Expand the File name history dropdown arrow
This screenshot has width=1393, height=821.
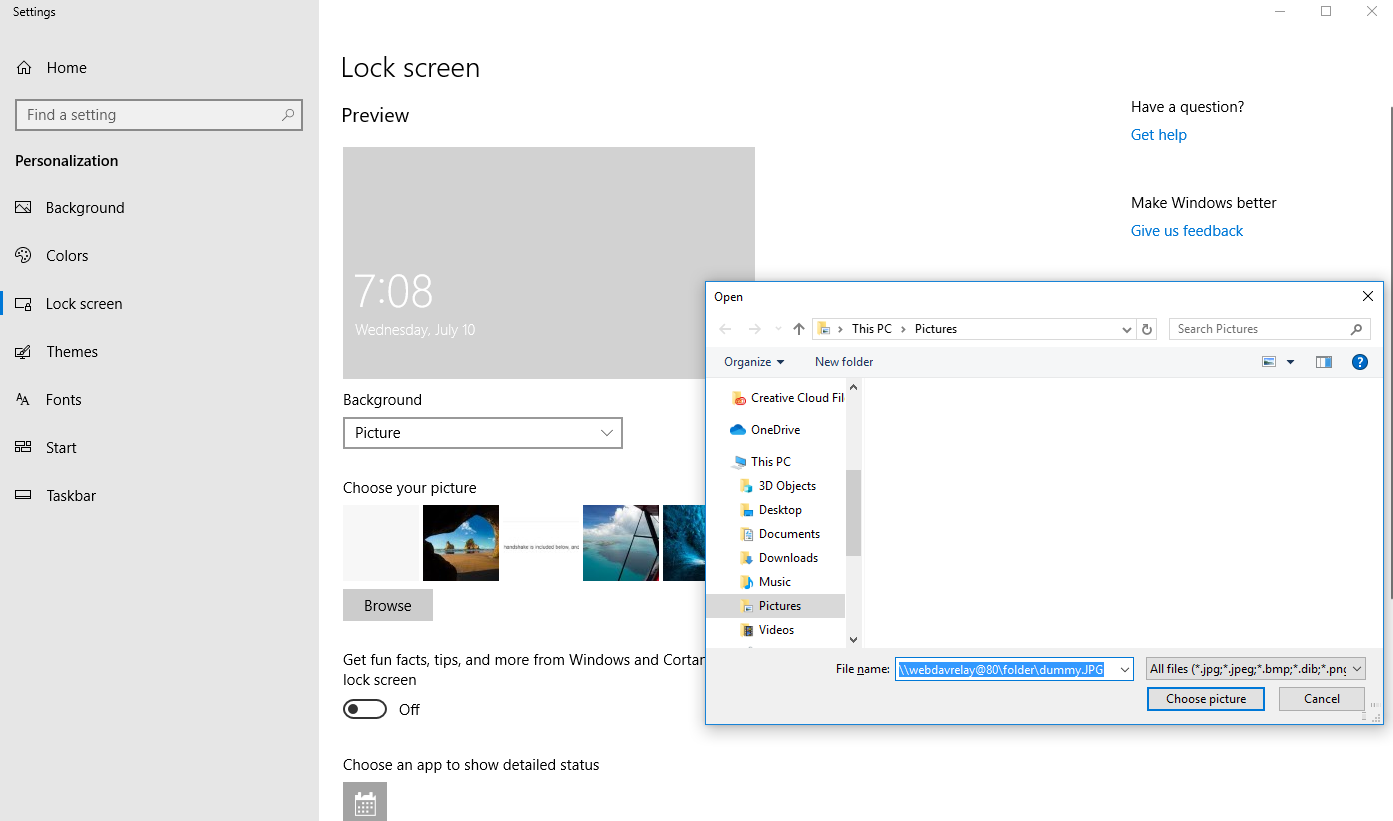[x=1125, y=670]
